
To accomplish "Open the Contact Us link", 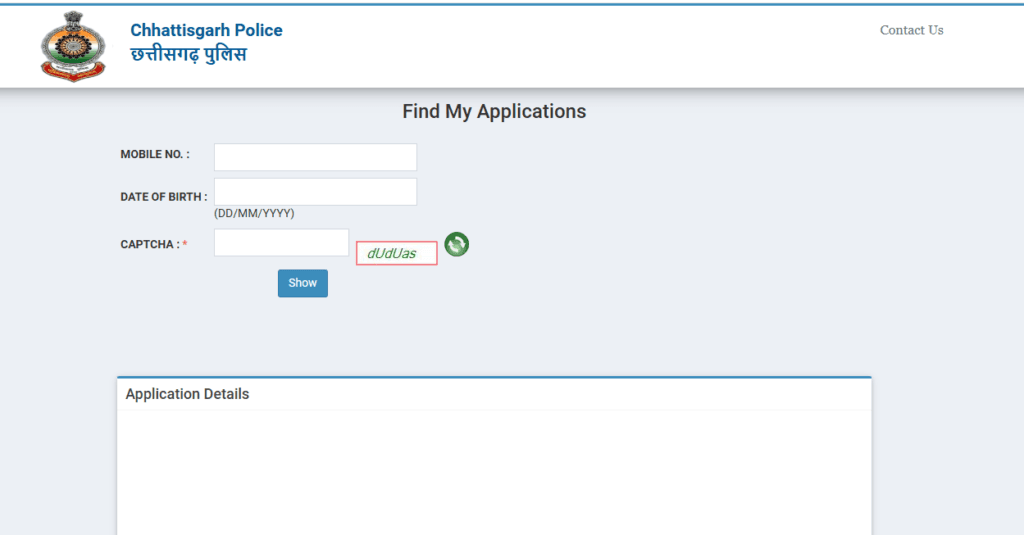I will point(911,30).
